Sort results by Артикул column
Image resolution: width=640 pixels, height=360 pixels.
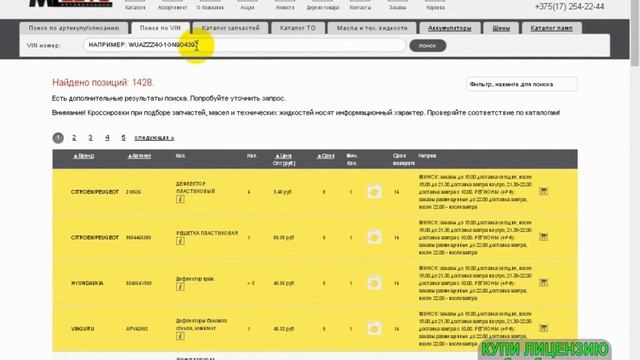click(140, 156)
